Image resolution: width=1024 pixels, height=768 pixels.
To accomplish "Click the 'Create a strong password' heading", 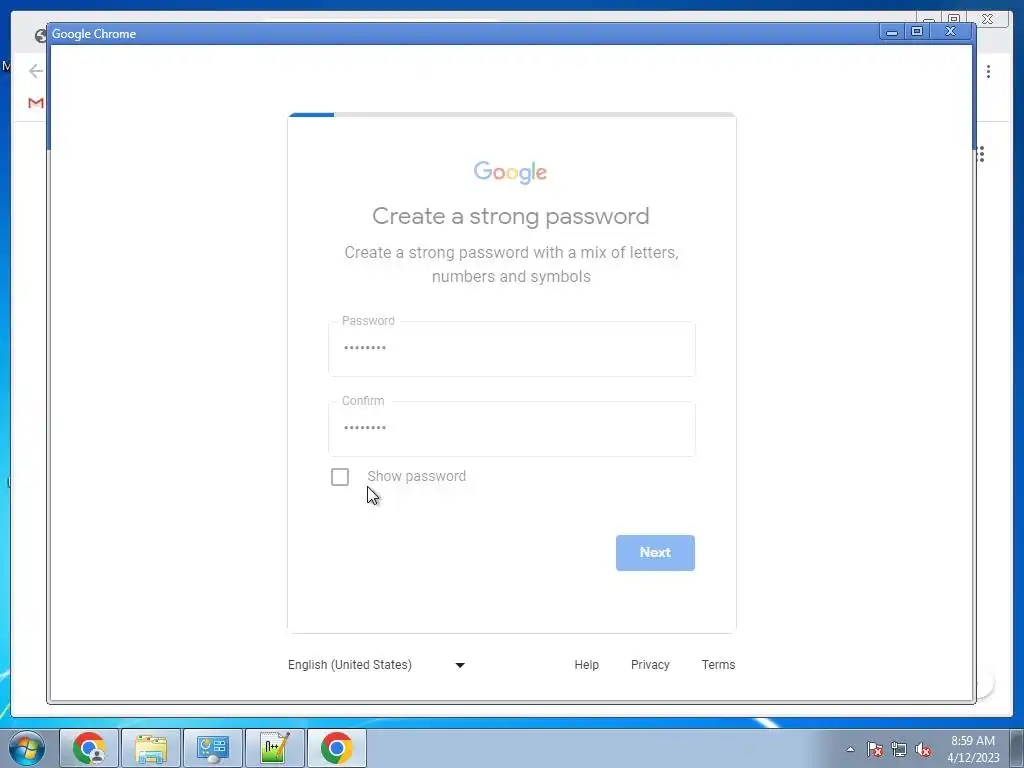I will [x=511, y=216].
